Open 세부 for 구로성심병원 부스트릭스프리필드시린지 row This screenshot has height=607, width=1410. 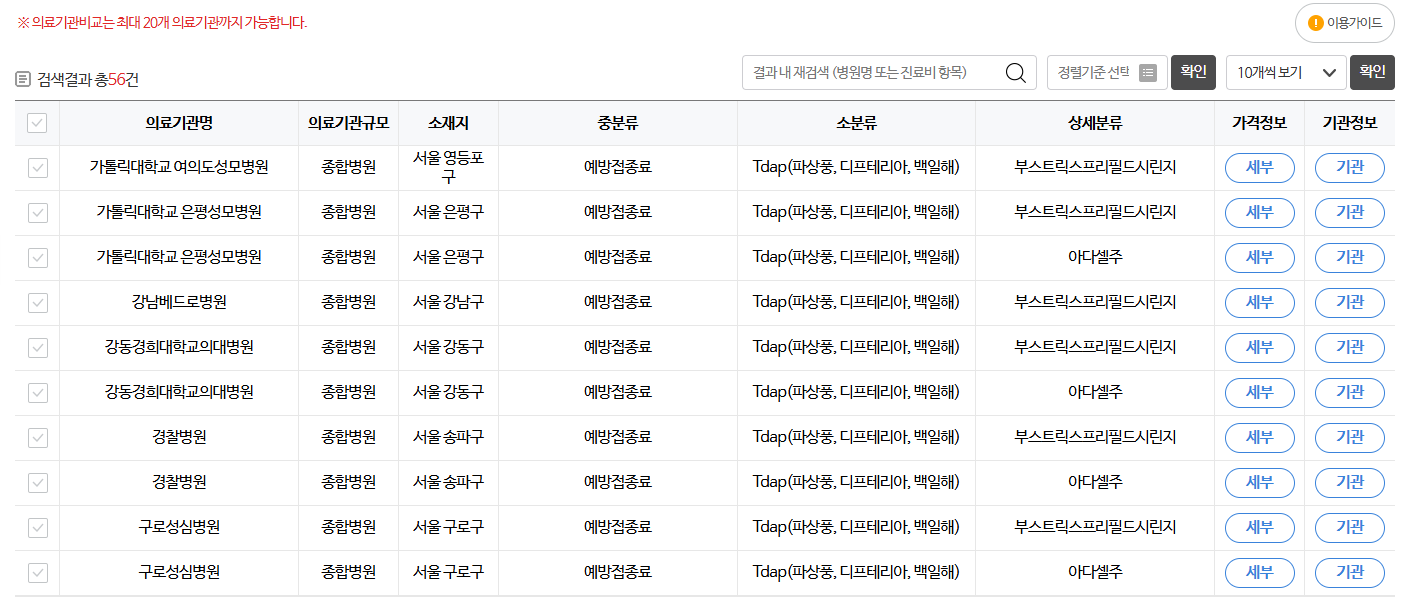coord(1259,528)
